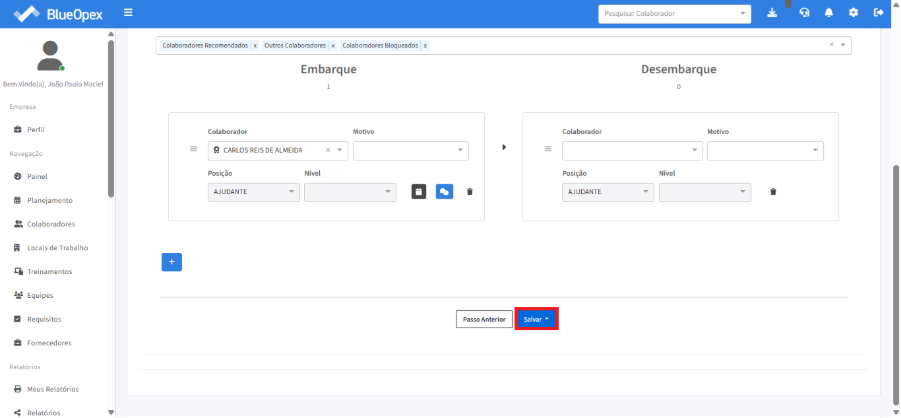Clear CARLOS REIS DE ALMEIDA selection
Screen dimensions: 901x418
coord(328,150)
